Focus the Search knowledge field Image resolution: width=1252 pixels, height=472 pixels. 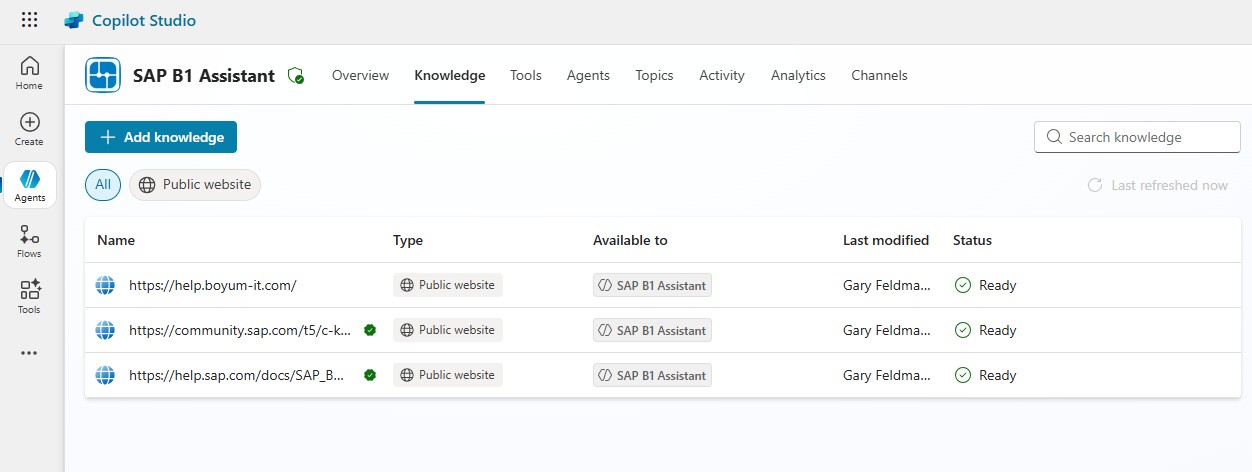[1137, 137]
